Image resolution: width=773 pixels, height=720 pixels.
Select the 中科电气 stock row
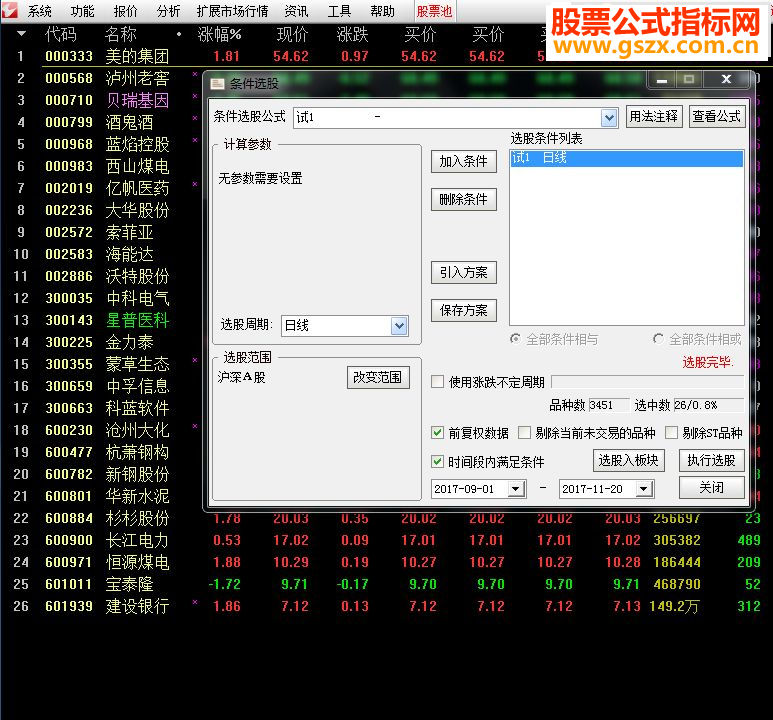(138, 298)
